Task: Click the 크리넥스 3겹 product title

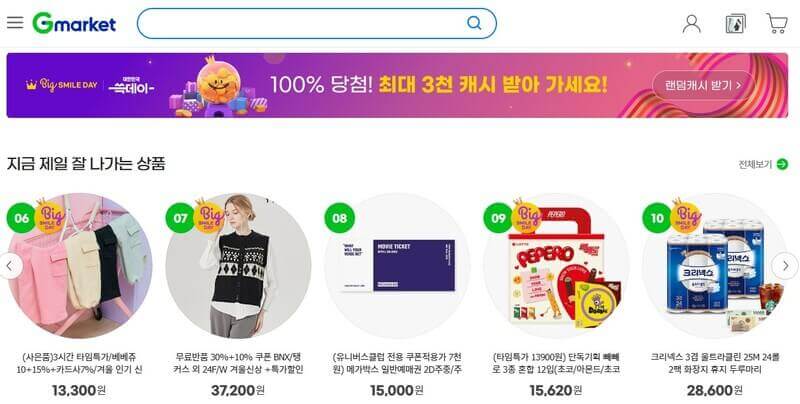Action: [715, 363]
